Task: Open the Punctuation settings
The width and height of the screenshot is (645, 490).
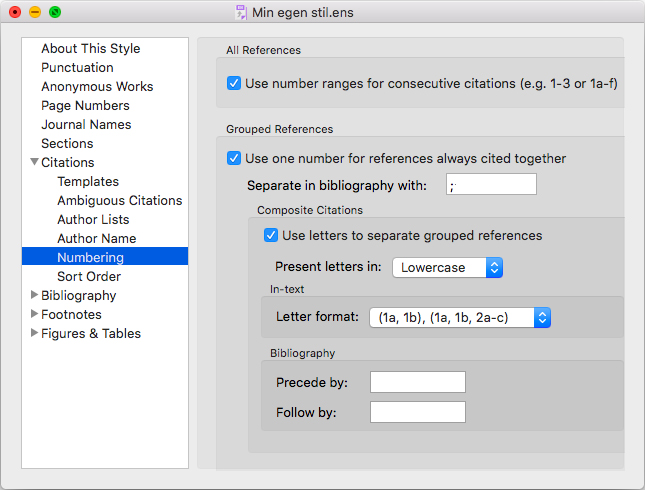Action: point(77,67)
